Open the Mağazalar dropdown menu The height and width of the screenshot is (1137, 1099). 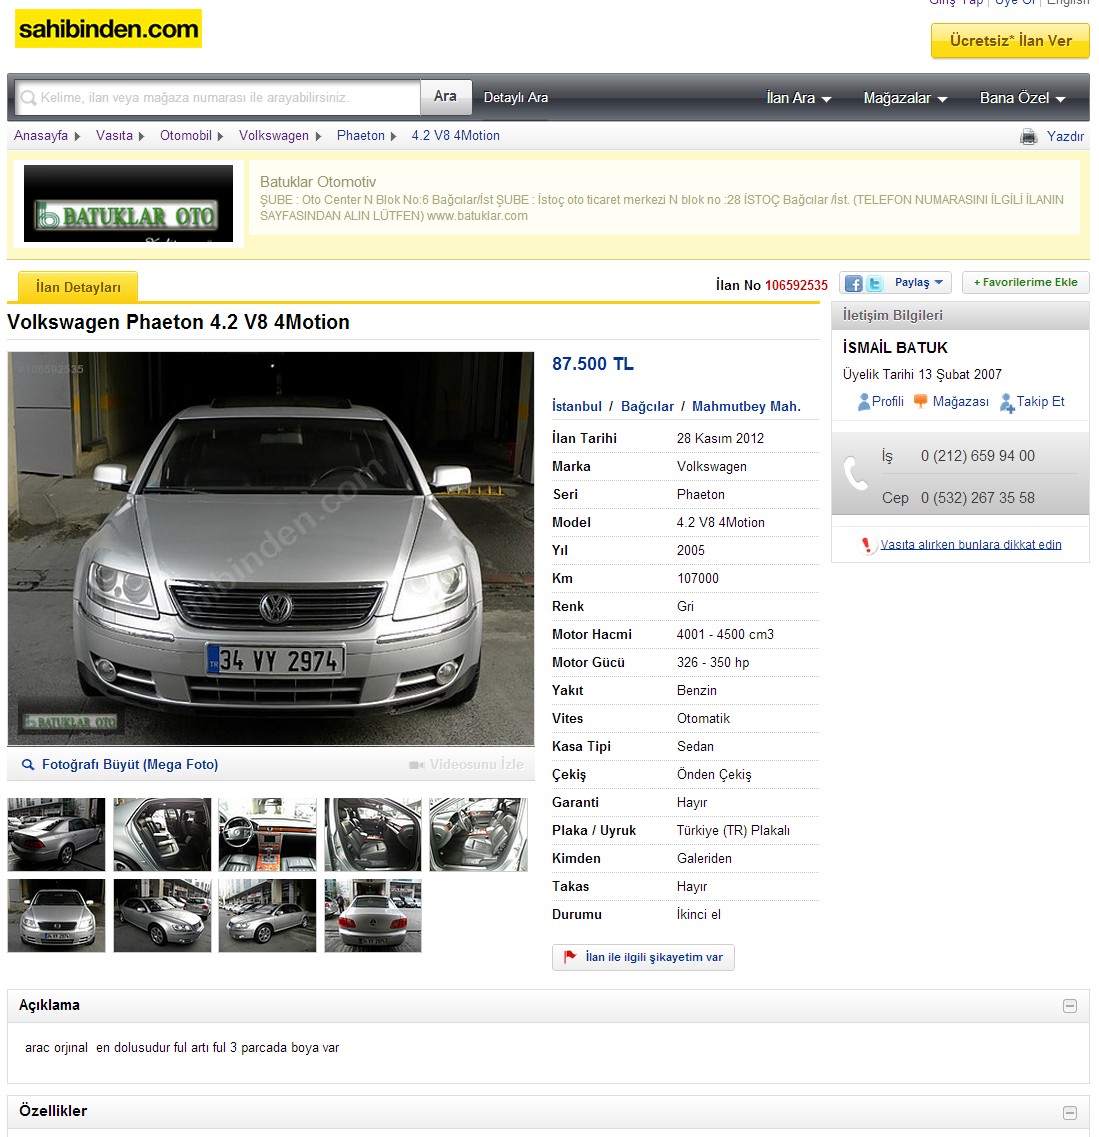tap(905, 98)
